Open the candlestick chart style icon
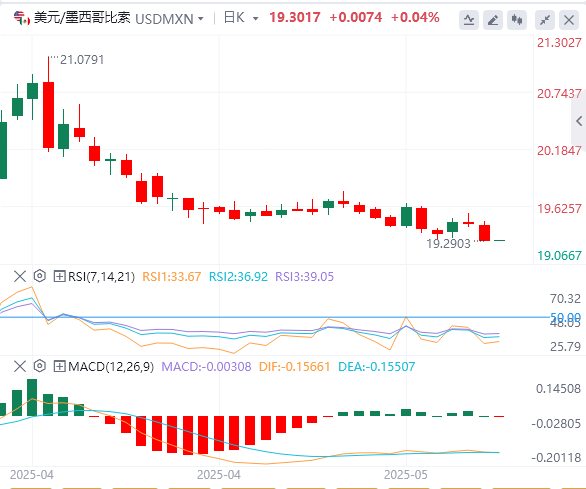Screen dimensions: 586x489 coord(517,19)
